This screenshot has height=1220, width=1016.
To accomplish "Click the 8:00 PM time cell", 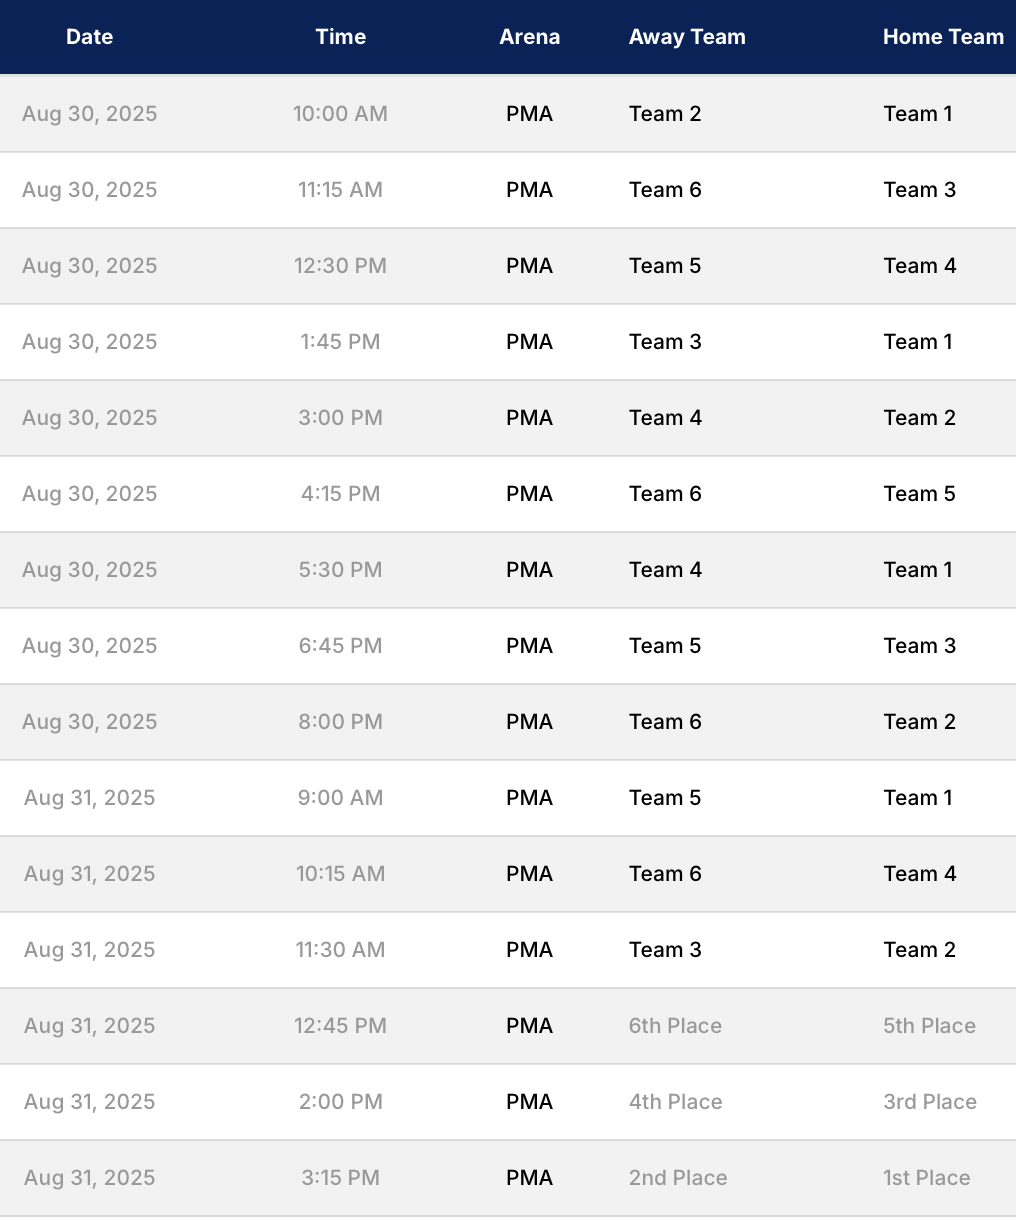I will (340, 722).
